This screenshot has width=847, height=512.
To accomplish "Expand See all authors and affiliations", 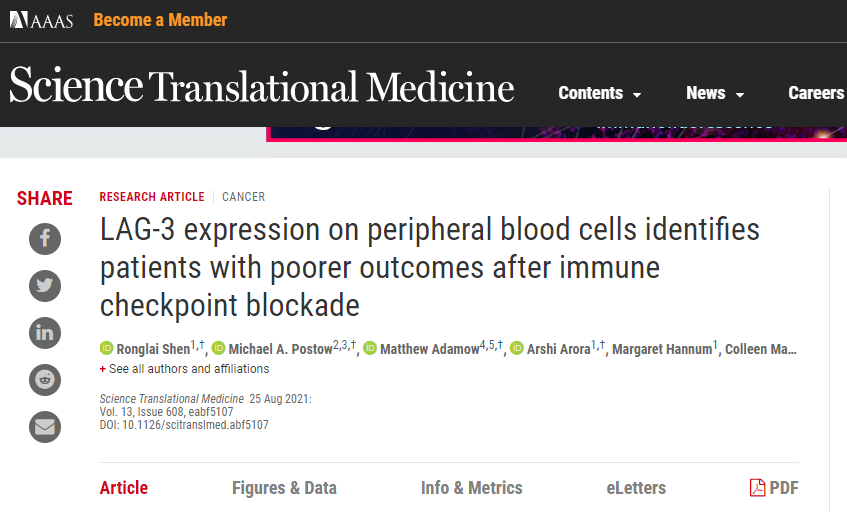I will point(184,369).
